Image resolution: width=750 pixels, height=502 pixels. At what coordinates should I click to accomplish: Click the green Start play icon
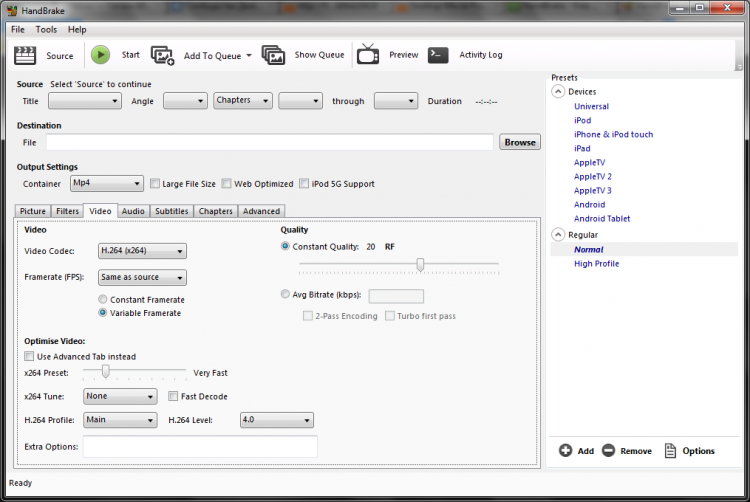100,55
